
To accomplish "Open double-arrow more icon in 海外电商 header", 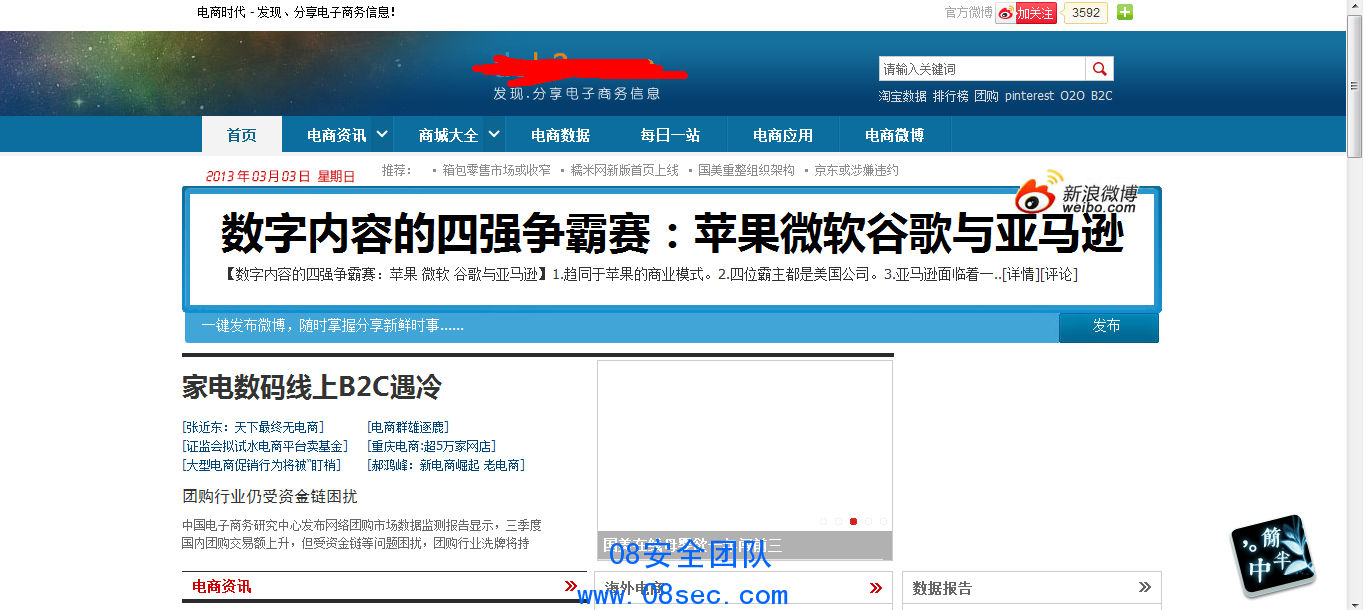I will tap(876, 588).
